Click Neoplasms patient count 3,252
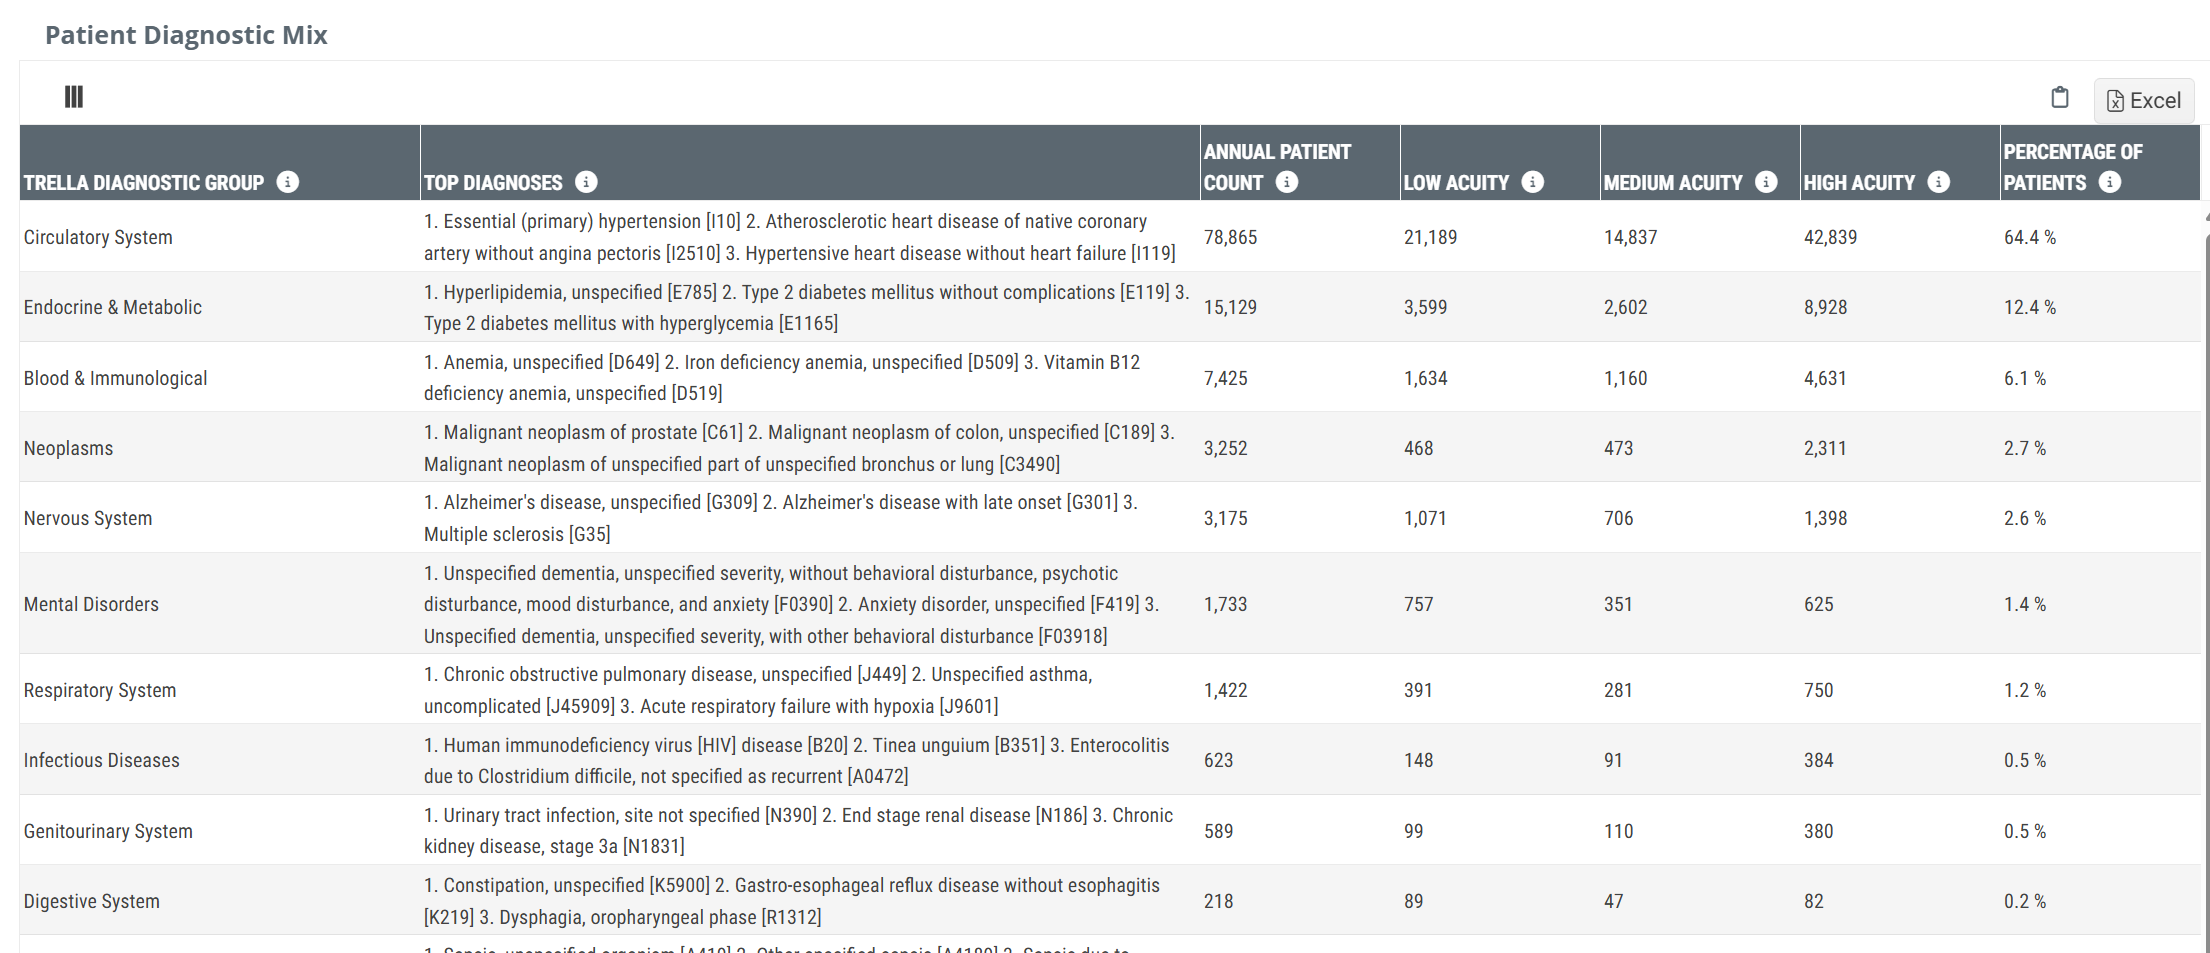 (1226, 448)
